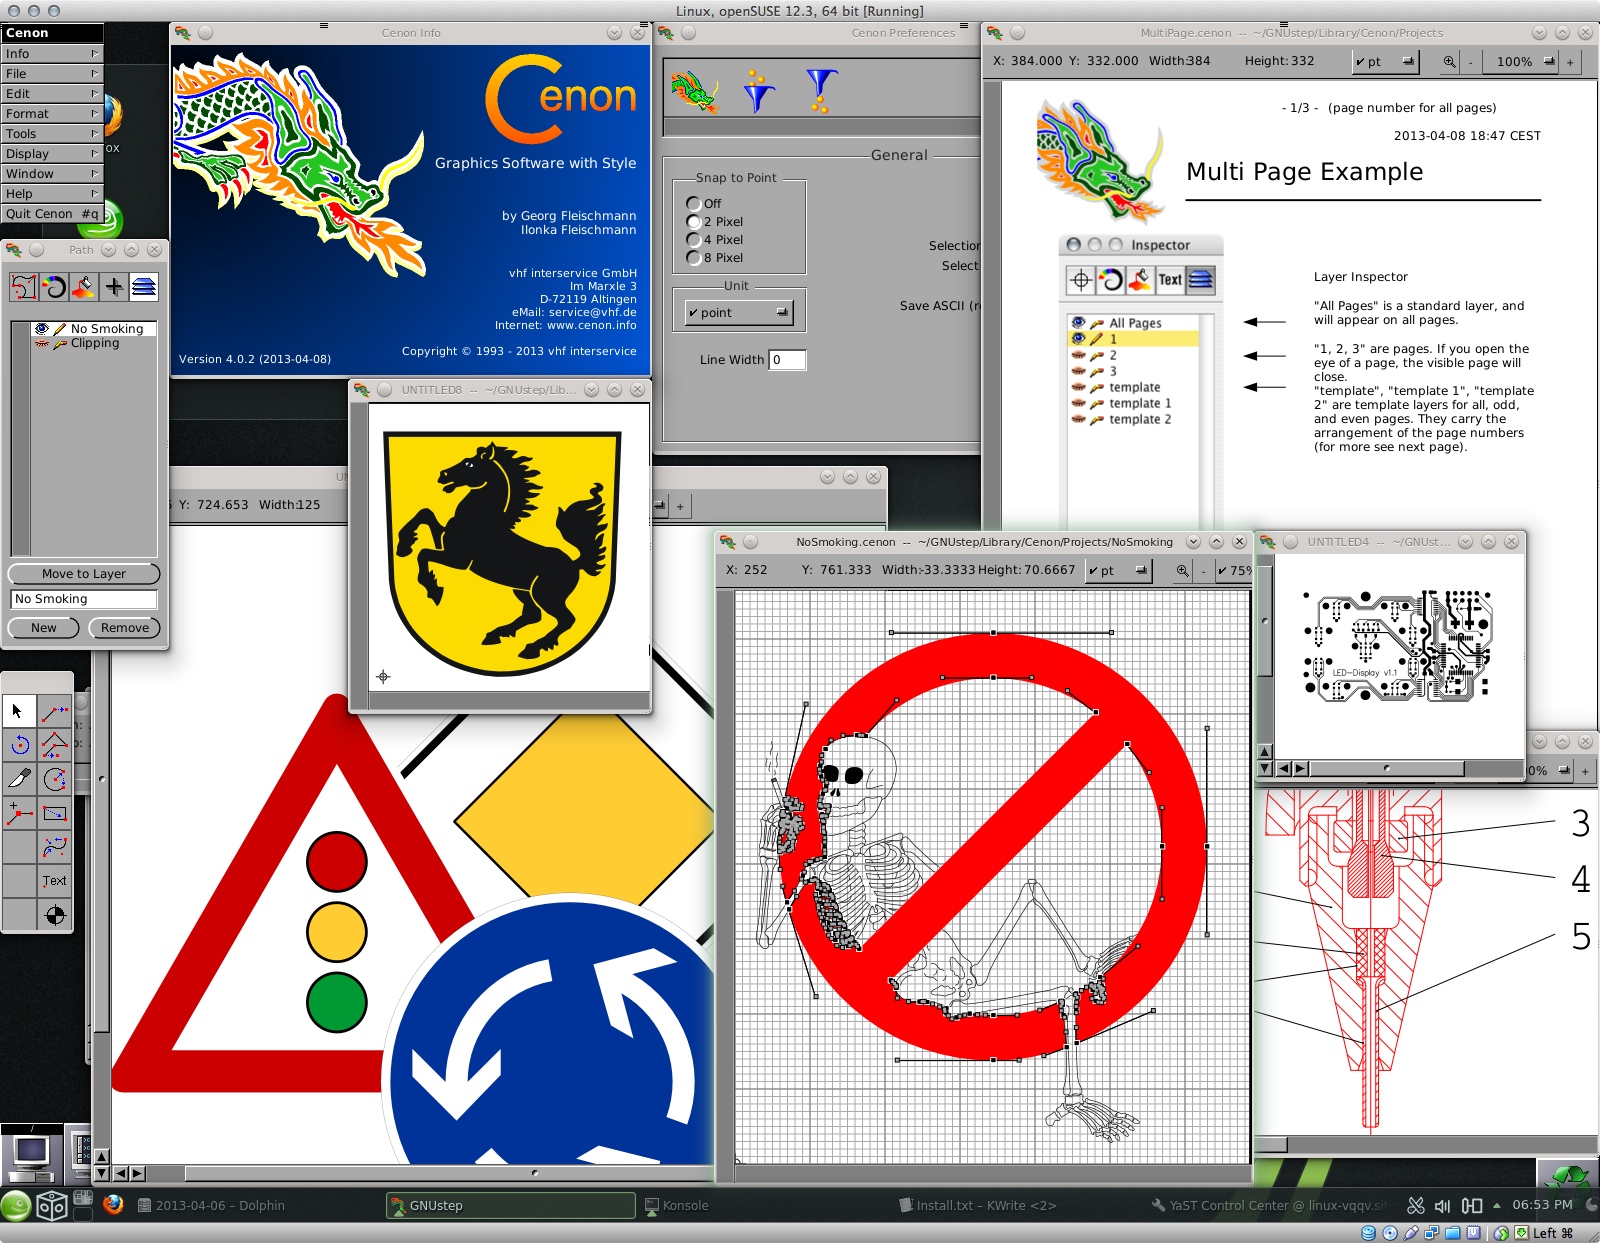Open the Tools menu in Cenon menu
Screen dimensions: 1600x1243
pos(52,134)
